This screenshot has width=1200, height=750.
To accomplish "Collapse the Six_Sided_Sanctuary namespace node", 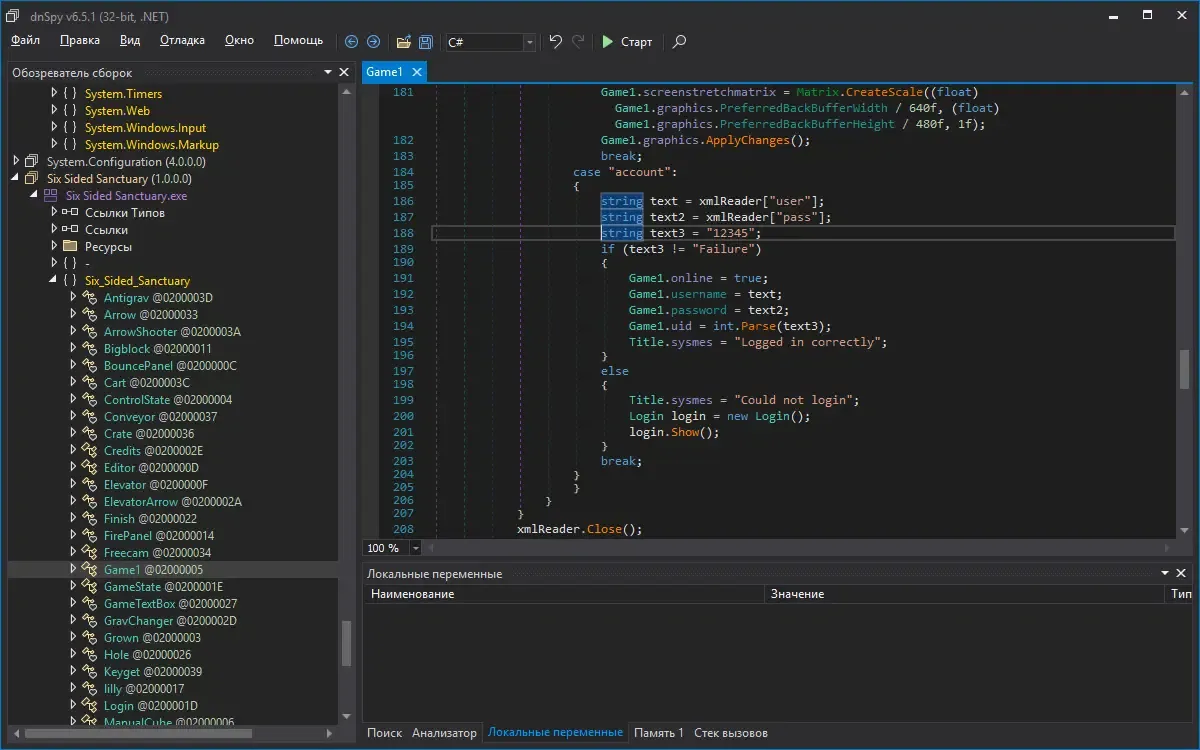I will pyautogui.click(x=54, y=281).
